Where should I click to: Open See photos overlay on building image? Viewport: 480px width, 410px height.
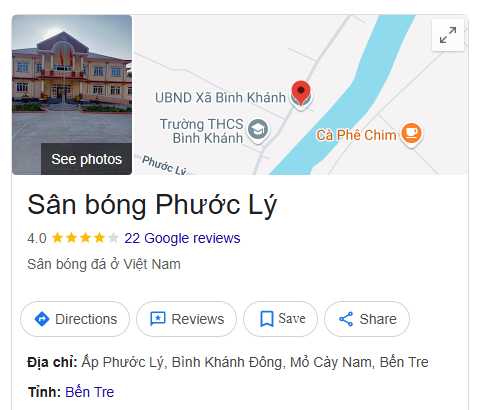[86, 159]
